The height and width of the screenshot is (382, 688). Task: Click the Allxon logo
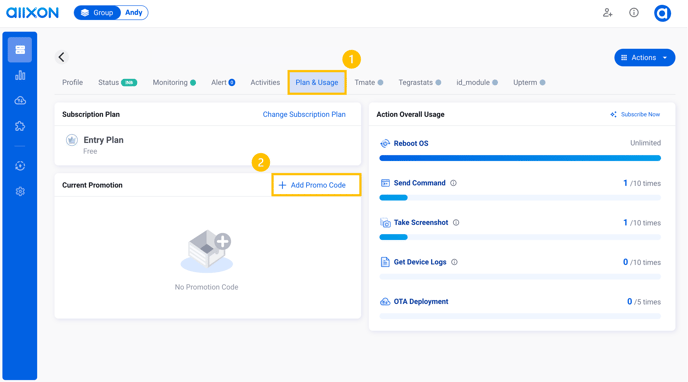tap(32, 12)
